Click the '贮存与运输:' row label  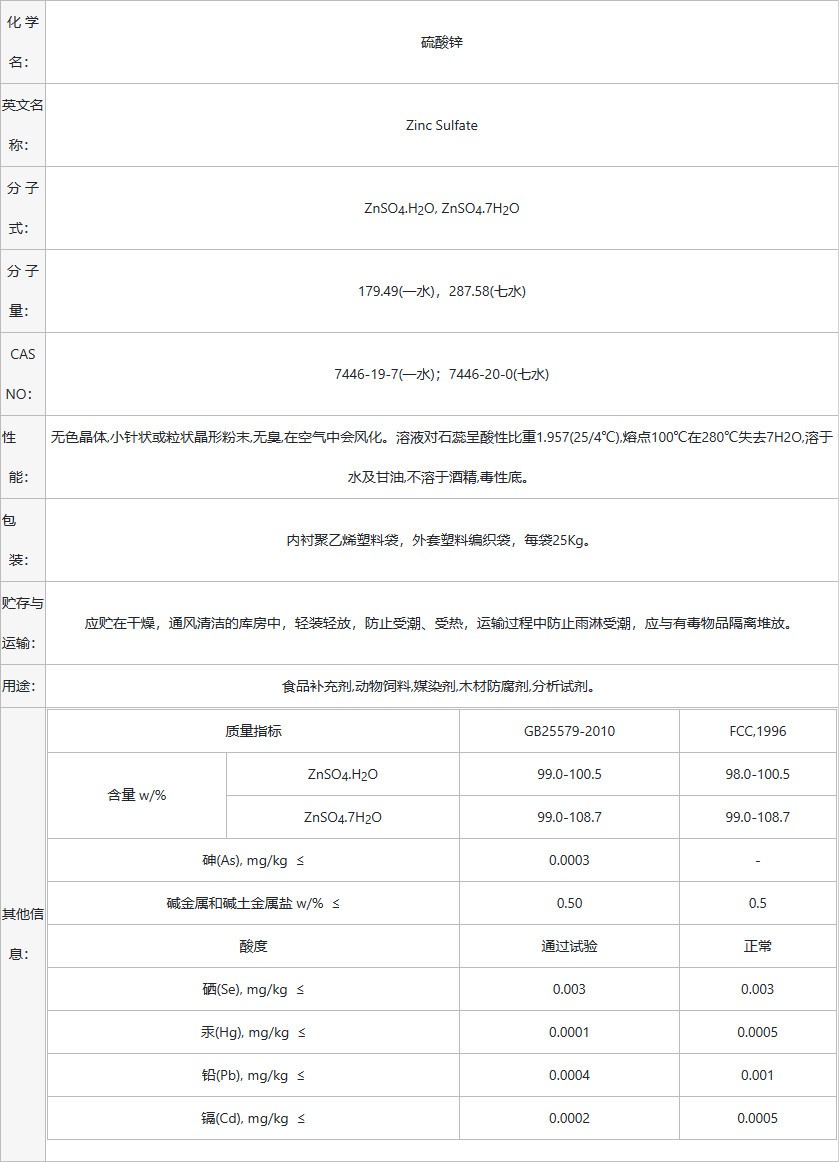pos(22,623)
